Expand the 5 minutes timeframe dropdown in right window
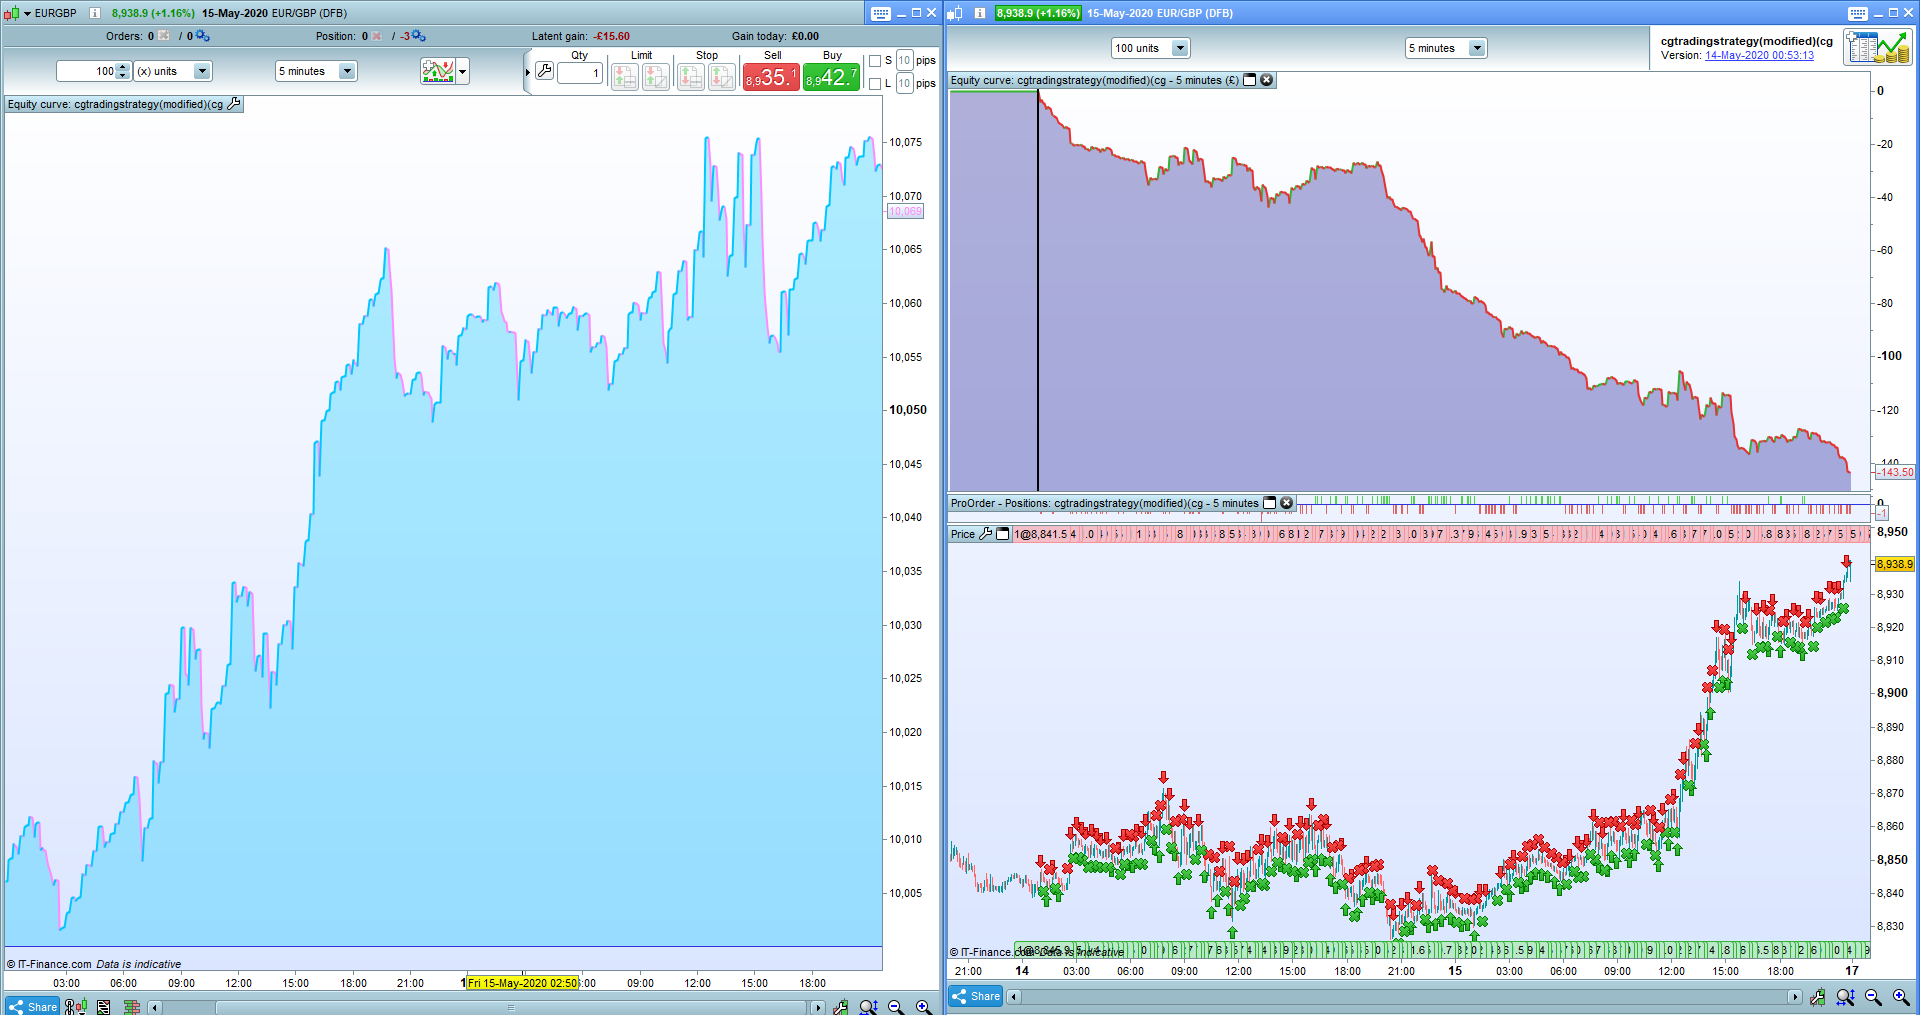1920x1015 pixels. [x=1477, y=48]
